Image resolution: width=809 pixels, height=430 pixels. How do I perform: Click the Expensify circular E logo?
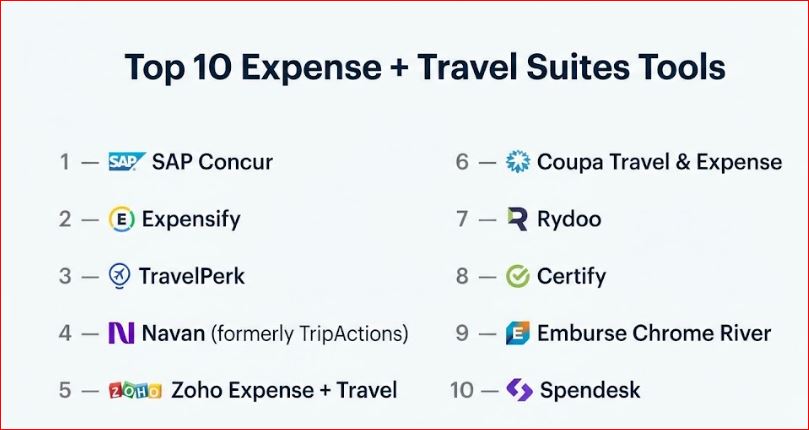[121, 219]
